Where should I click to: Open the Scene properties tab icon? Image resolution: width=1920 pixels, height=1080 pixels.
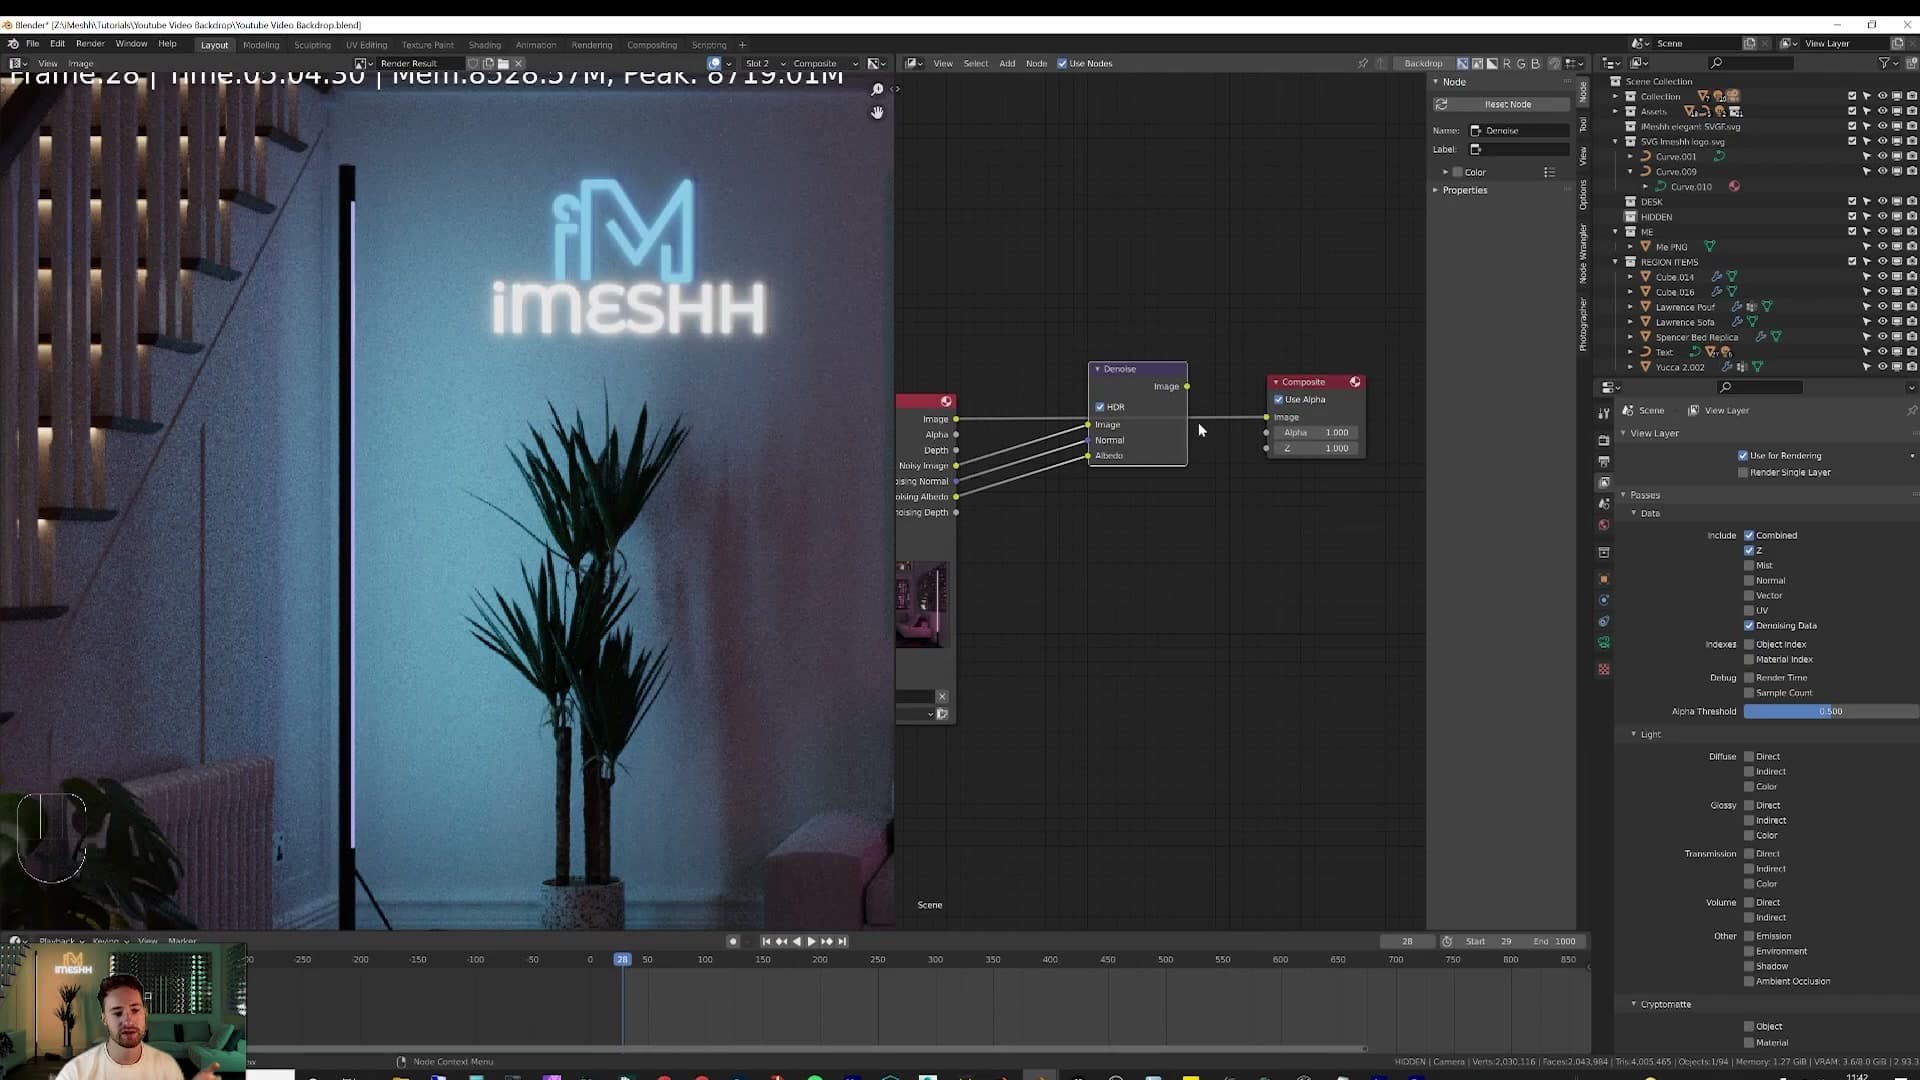pyautogui.click(x=1604, y=503)
